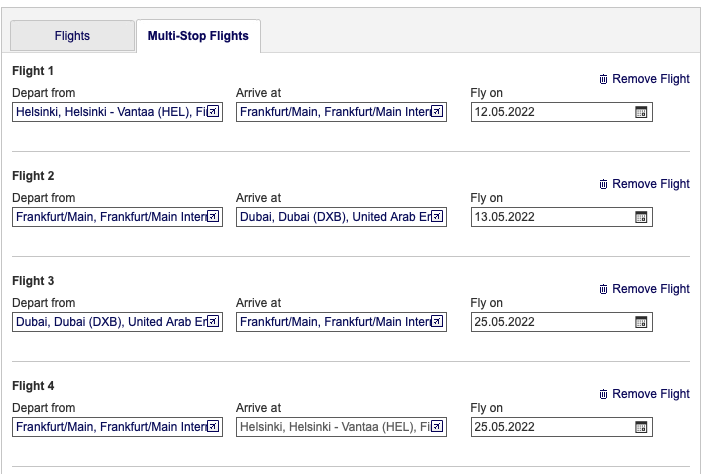Remove Flight 4 from the itinerary
Image resolution: width=716 pixels, height=474 pixels.
644,394
